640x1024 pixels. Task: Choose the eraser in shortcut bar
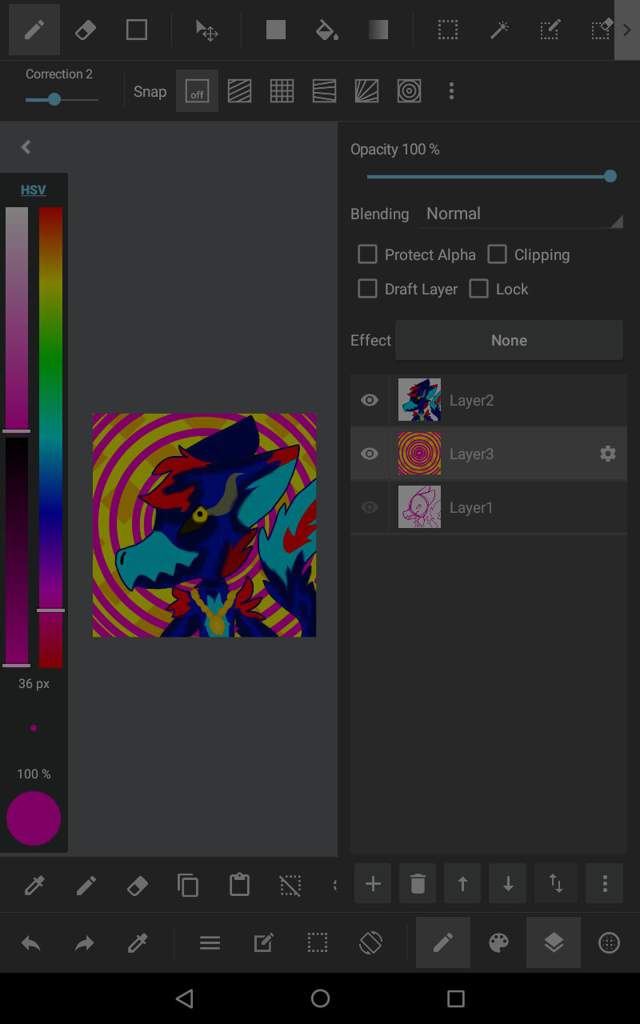tap(137, 886)
